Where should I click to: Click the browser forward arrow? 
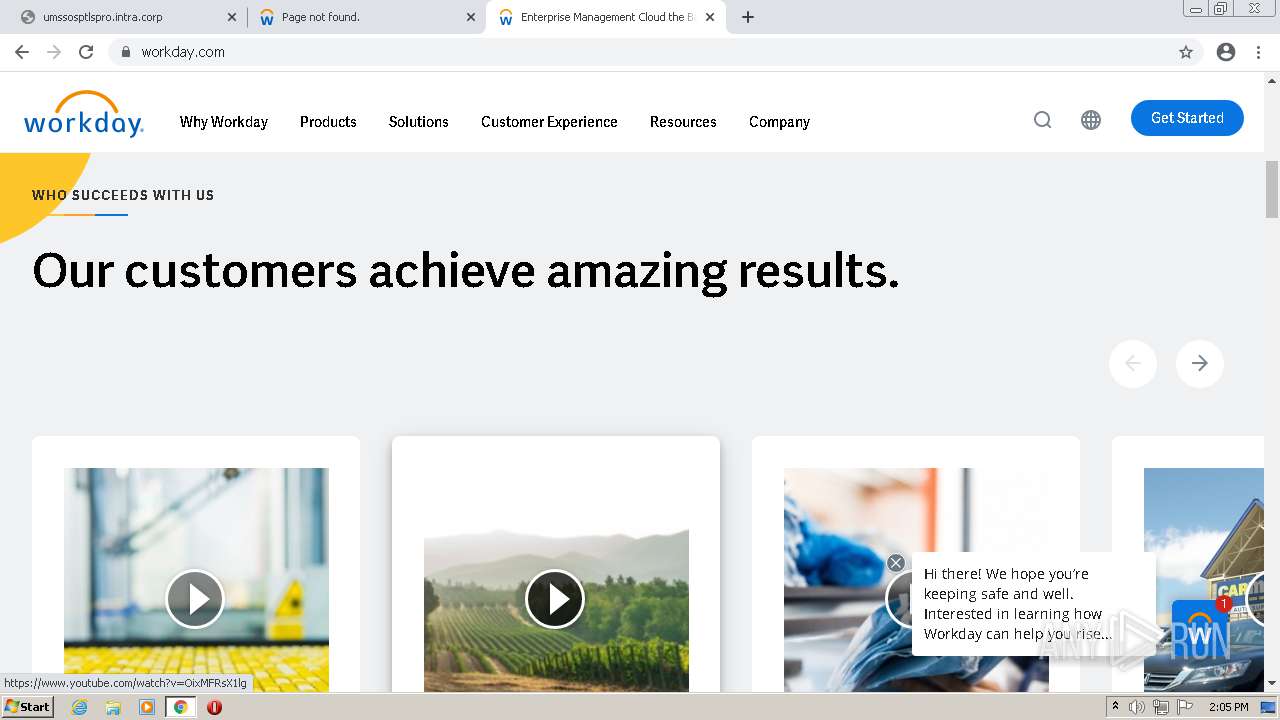[x=54, y=52]
